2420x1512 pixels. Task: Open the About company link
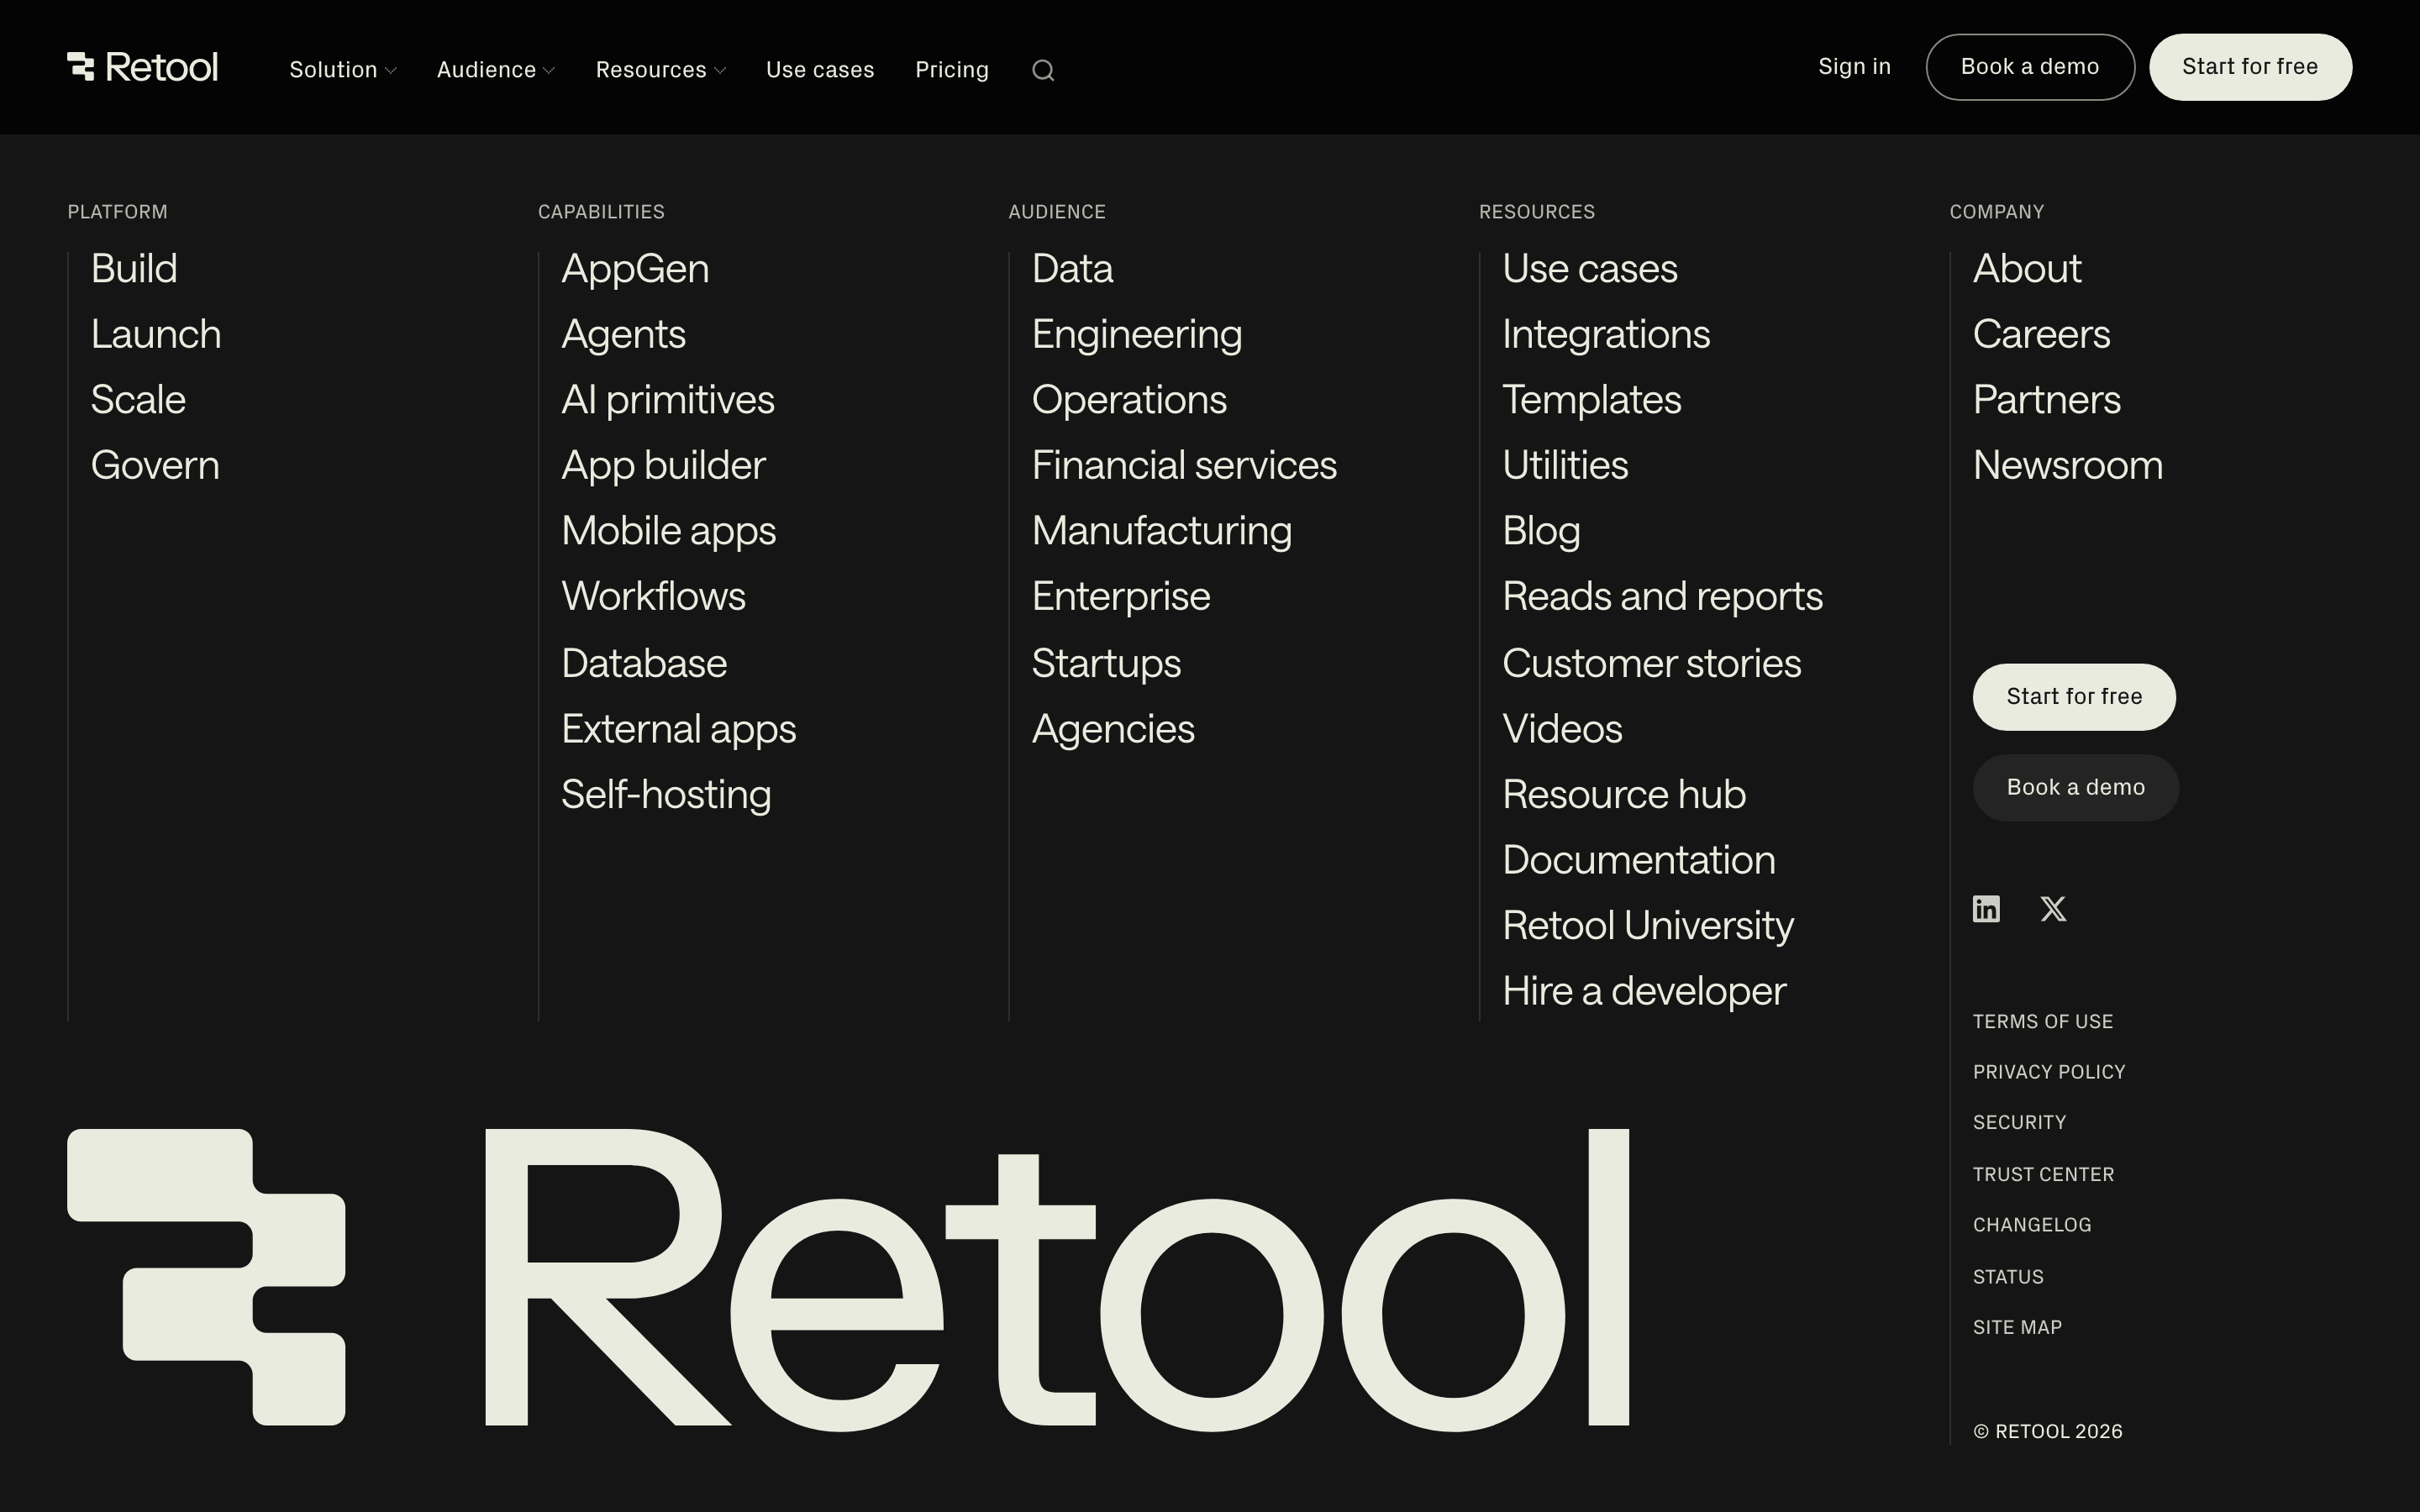[x=2027, y=269]
